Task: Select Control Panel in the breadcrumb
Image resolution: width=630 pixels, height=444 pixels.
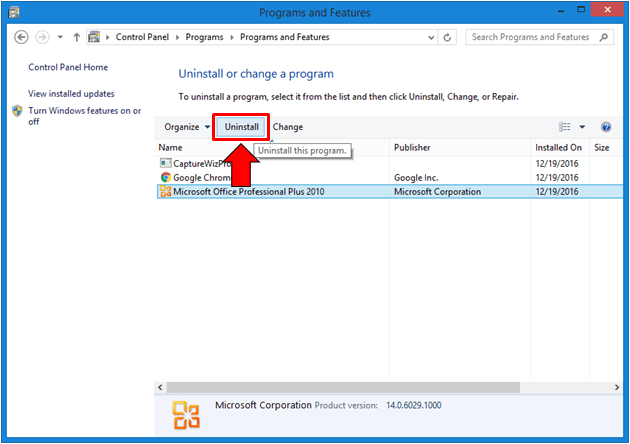Action: (x=142, y=37)
